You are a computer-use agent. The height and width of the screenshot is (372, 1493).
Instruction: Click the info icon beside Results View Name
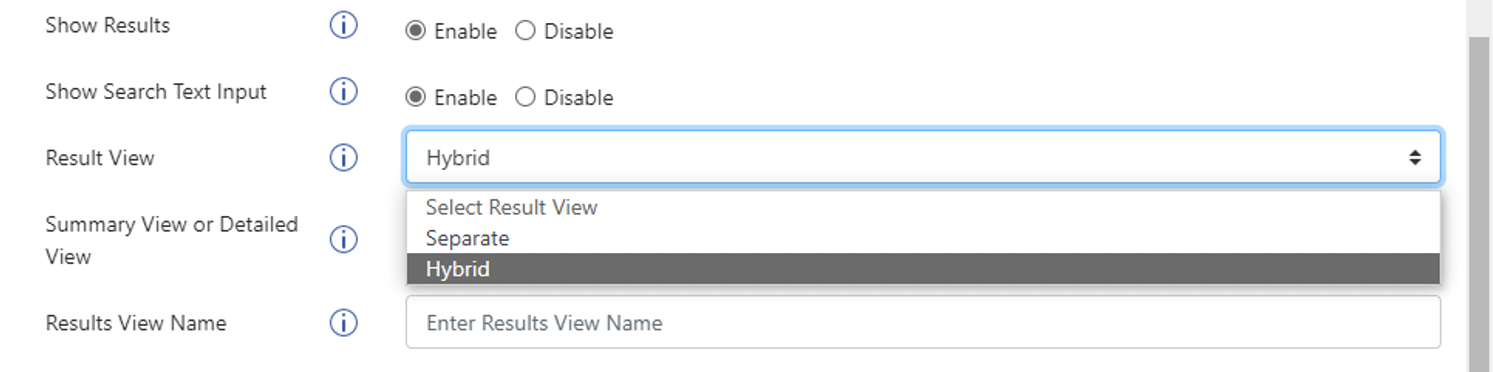pyautogui.click(x=343, y=323)
